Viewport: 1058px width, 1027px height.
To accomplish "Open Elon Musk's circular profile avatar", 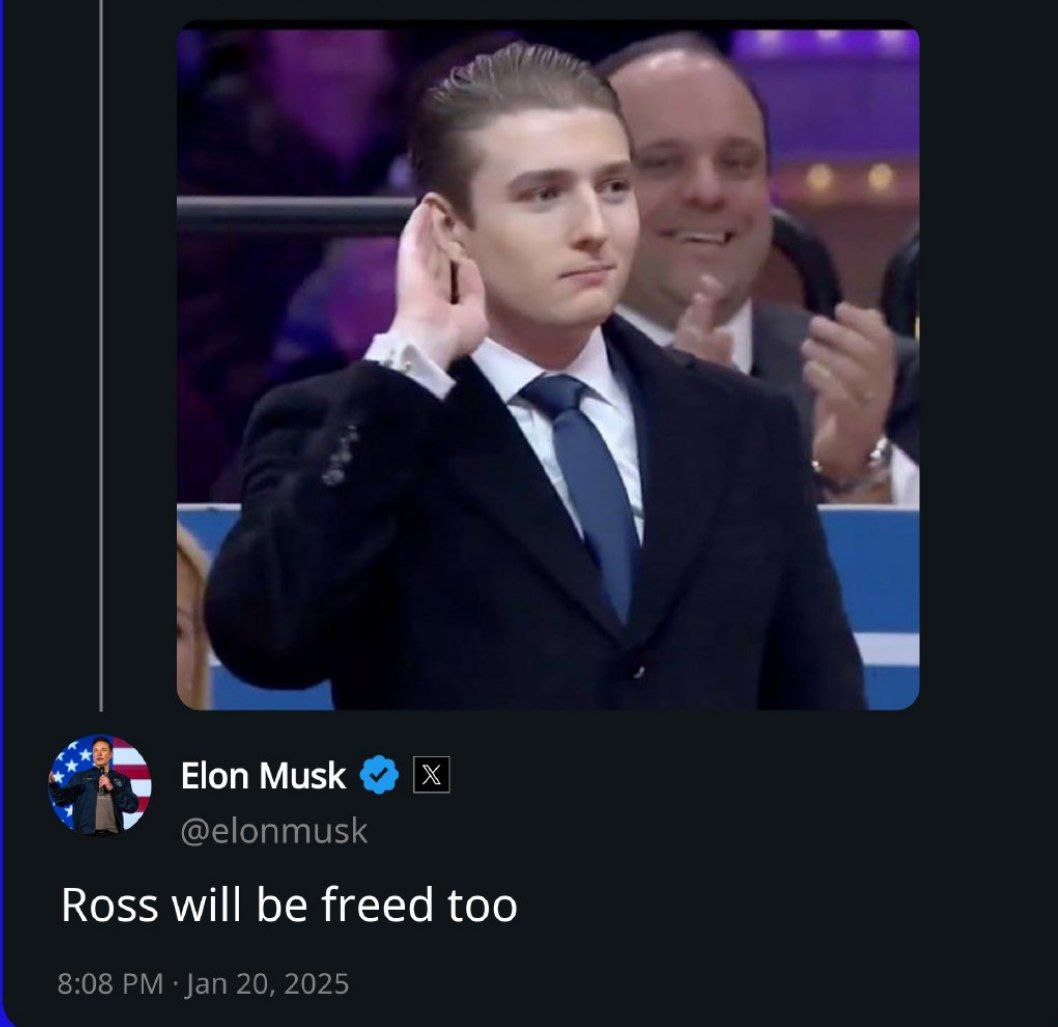I will tap(100, 785).
